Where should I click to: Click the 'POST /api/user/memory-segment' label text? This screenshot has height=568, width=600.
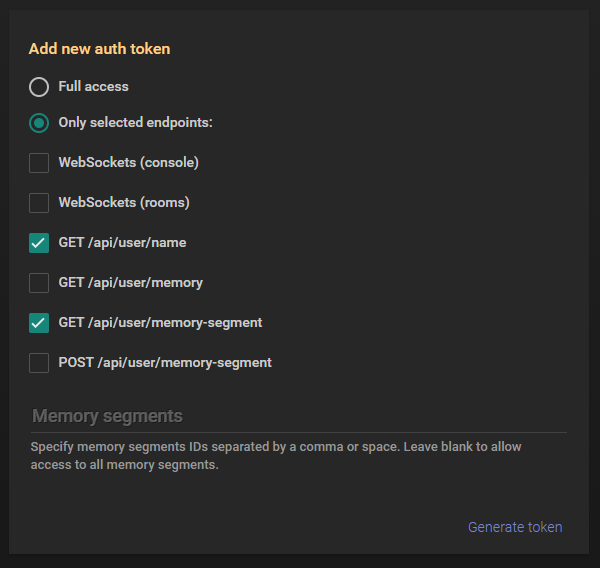(164, 362)
